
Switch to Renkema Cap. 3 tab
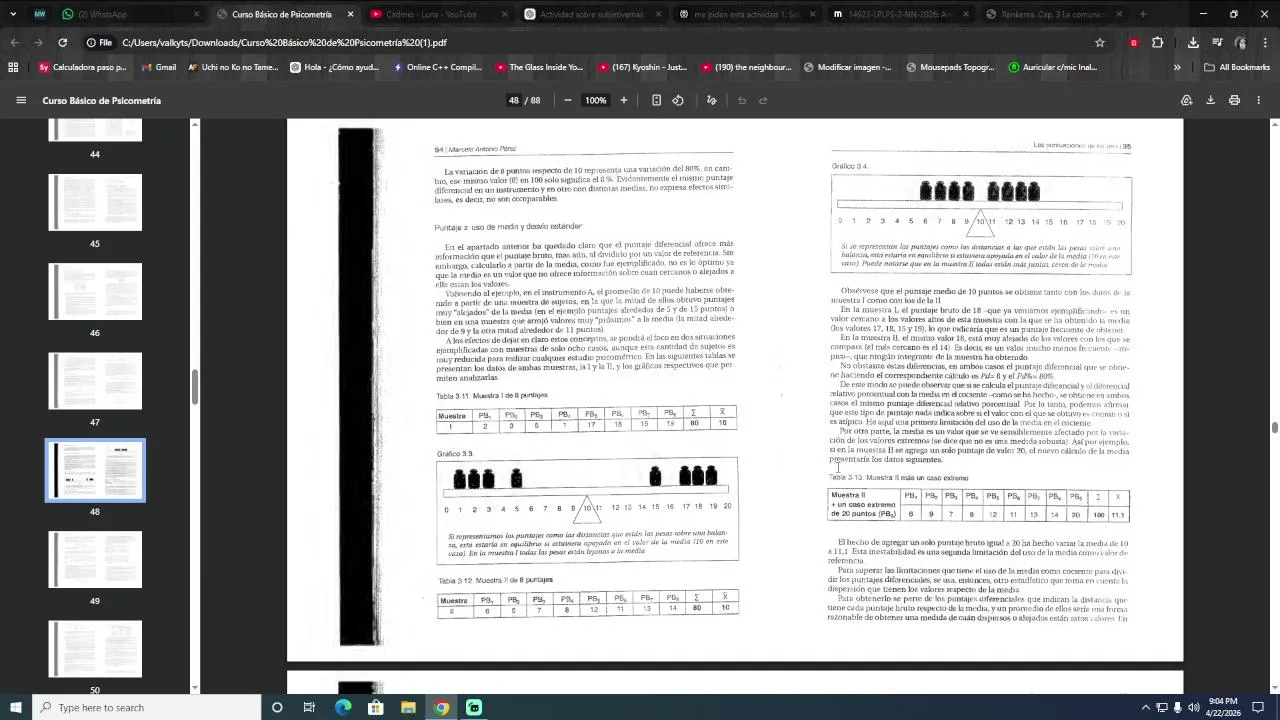pos(1054,14)
